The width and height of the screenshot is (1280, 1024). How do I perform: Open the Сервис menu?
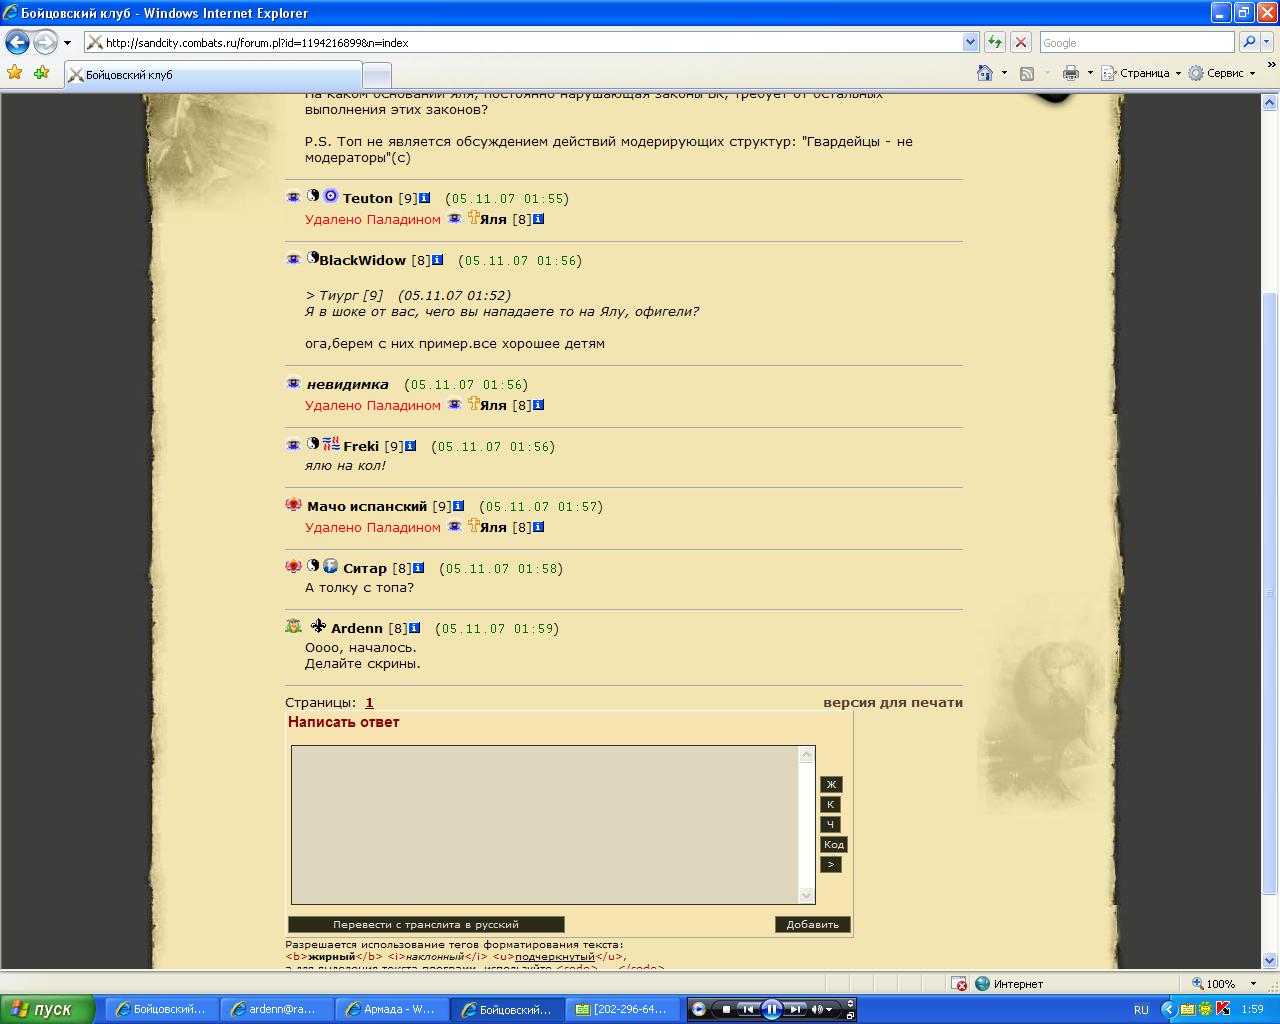coord(1222,73)
